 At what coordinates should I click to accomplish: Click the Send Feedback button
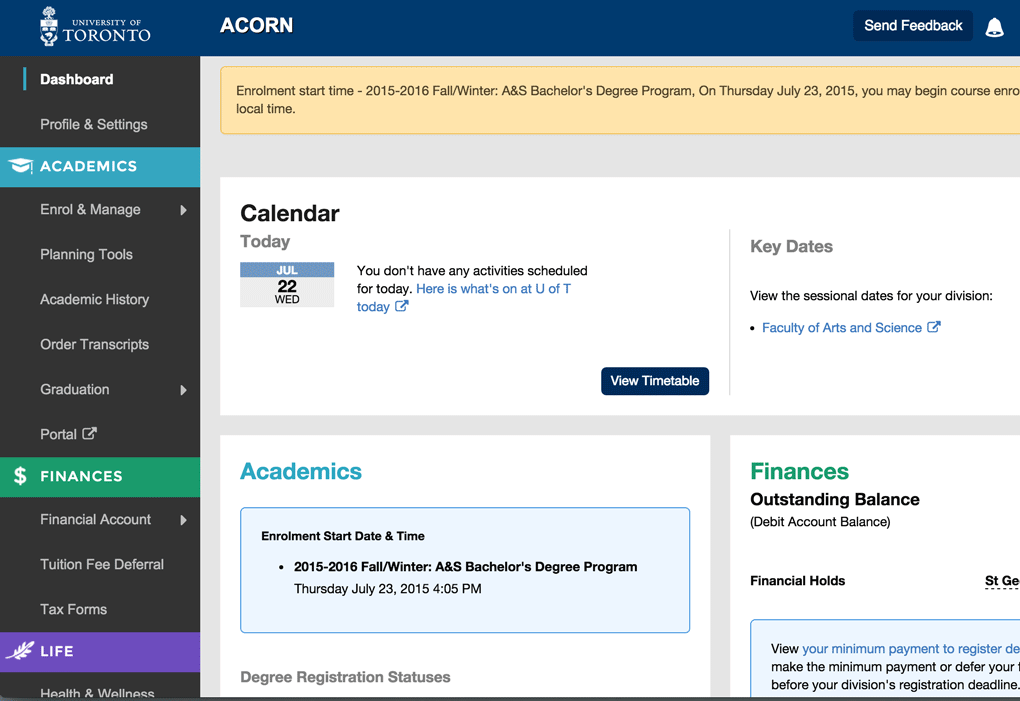click(912, 26)
